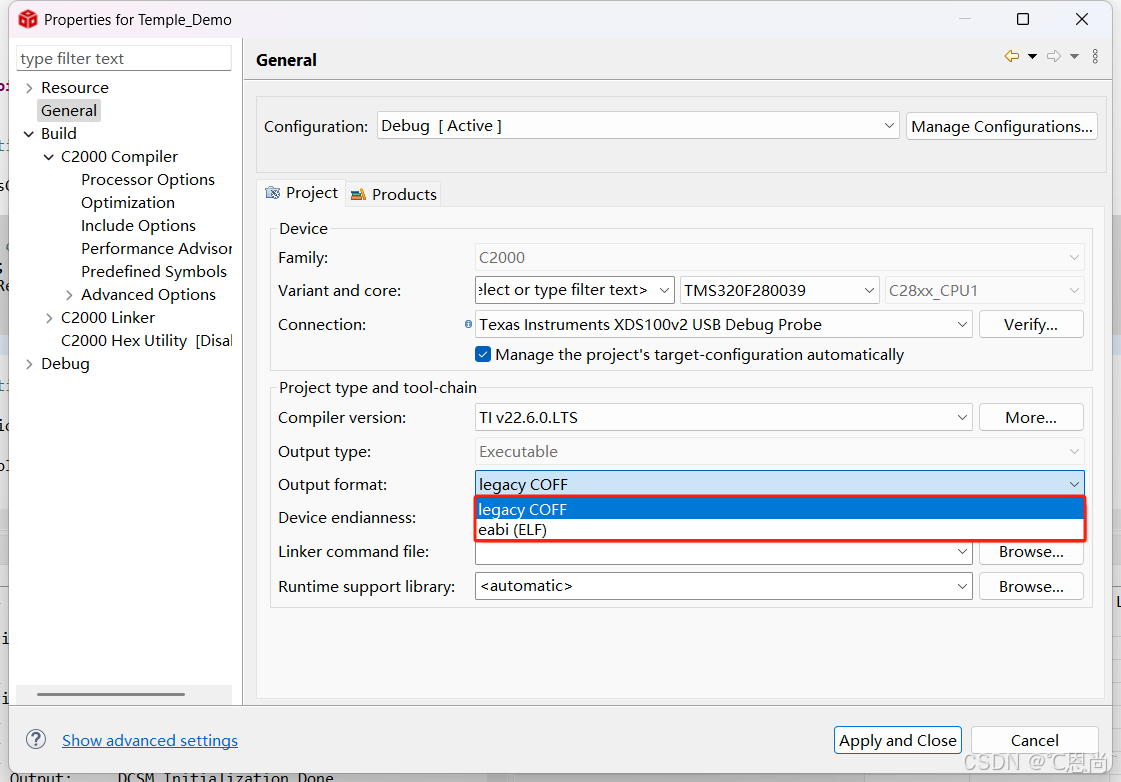Expand the C2000 Linker node

49,317
